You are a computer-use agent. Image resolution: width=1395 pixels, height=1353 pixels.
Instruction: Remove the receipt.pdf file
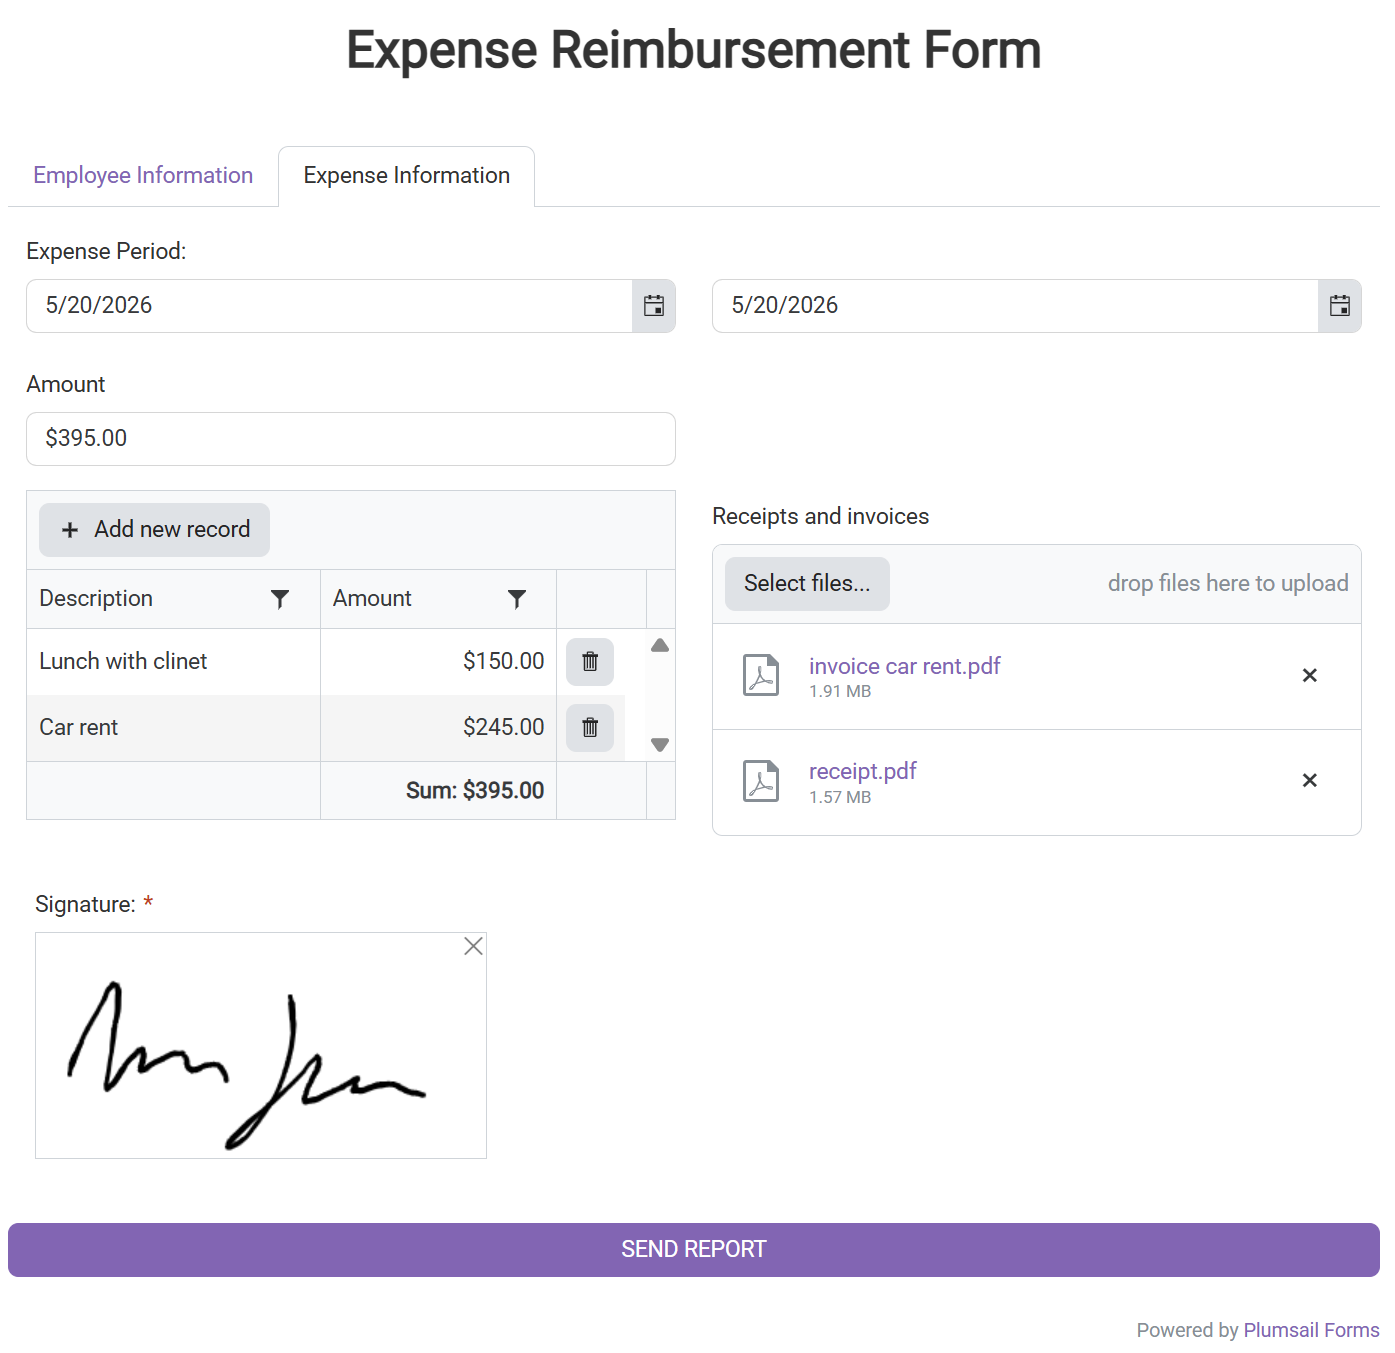(x=1310, y=781)
